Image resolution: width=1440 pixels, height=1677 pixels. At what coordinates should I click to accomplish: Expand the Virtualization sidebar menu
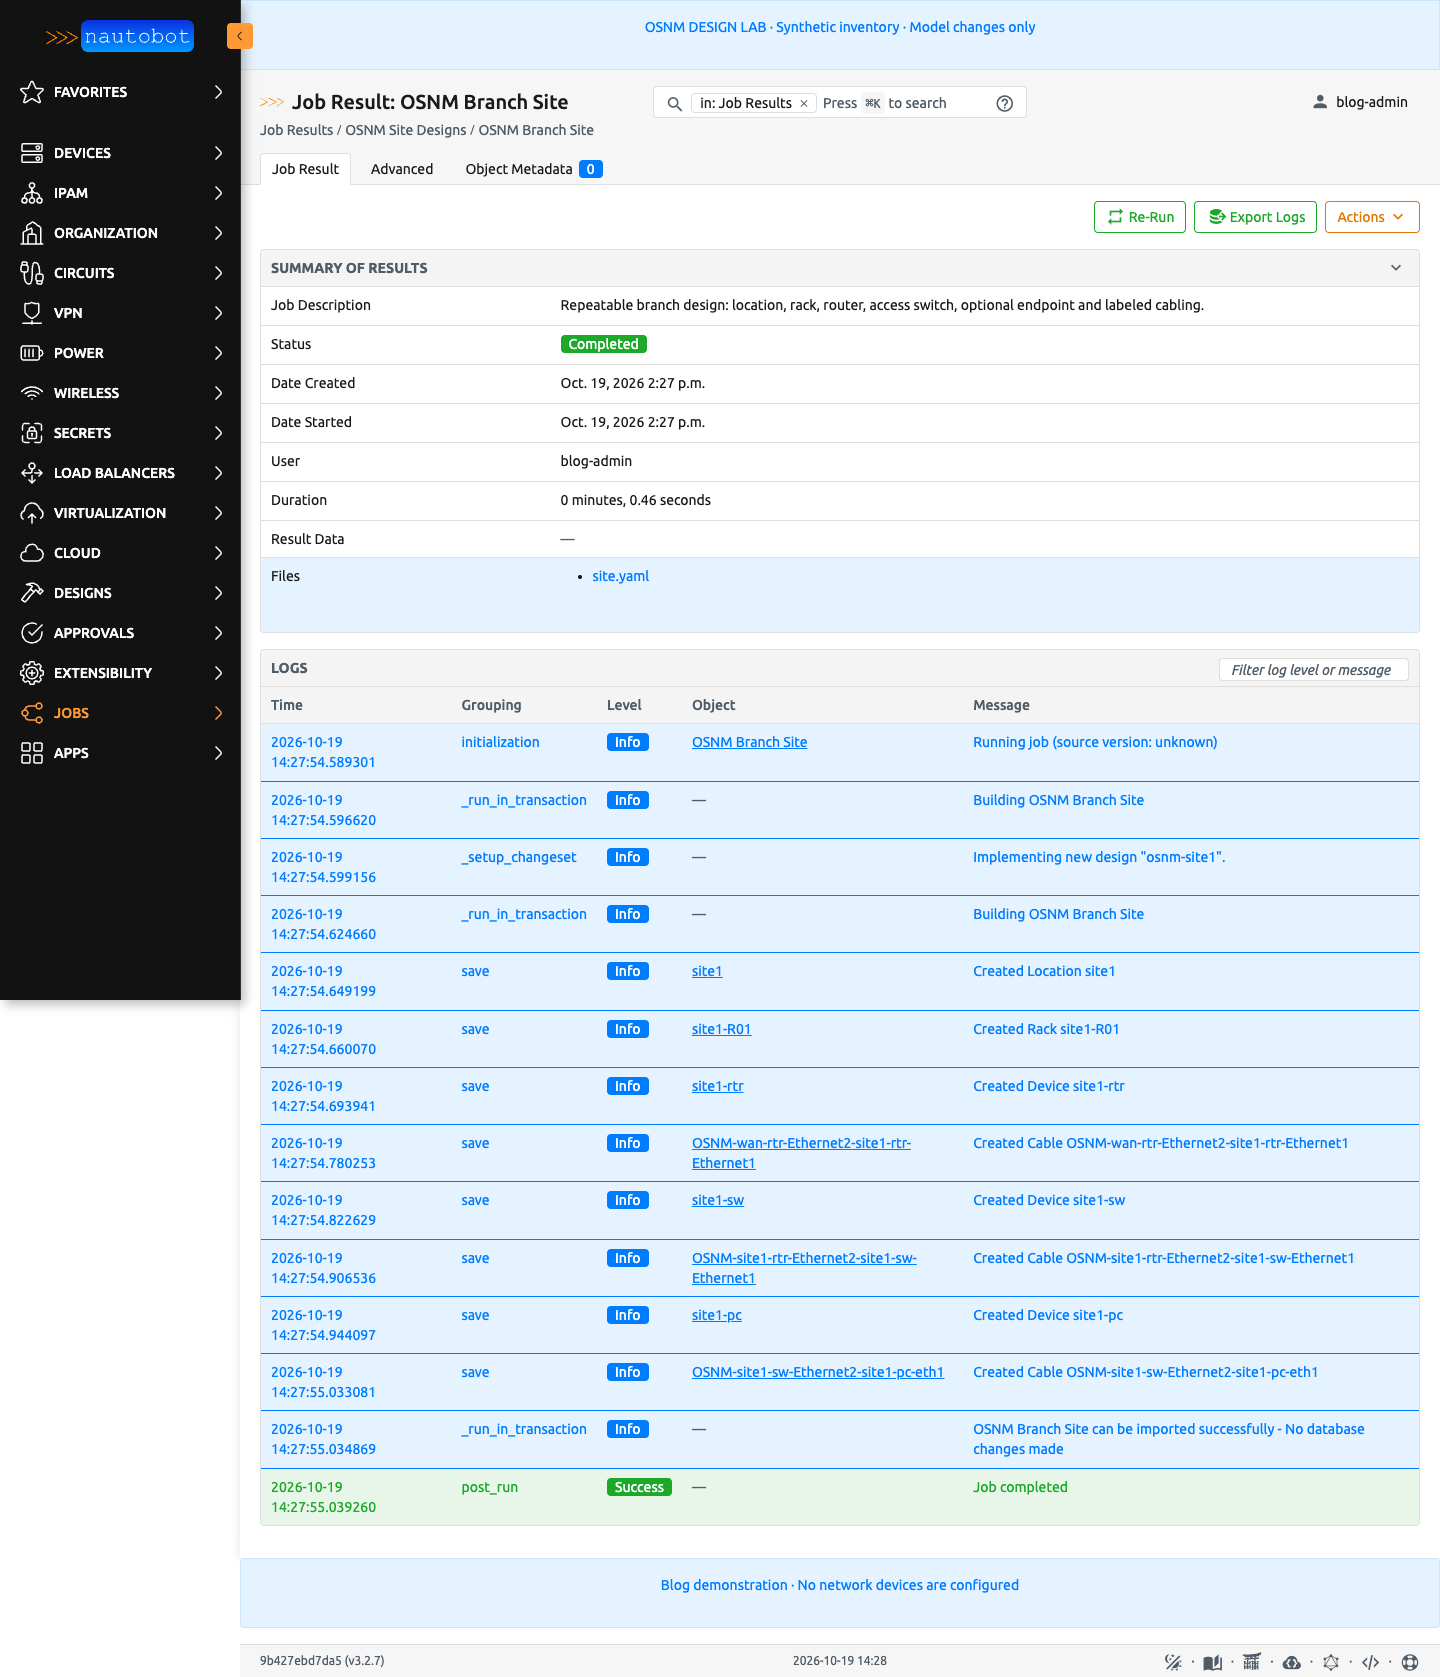tap(120, 513)
